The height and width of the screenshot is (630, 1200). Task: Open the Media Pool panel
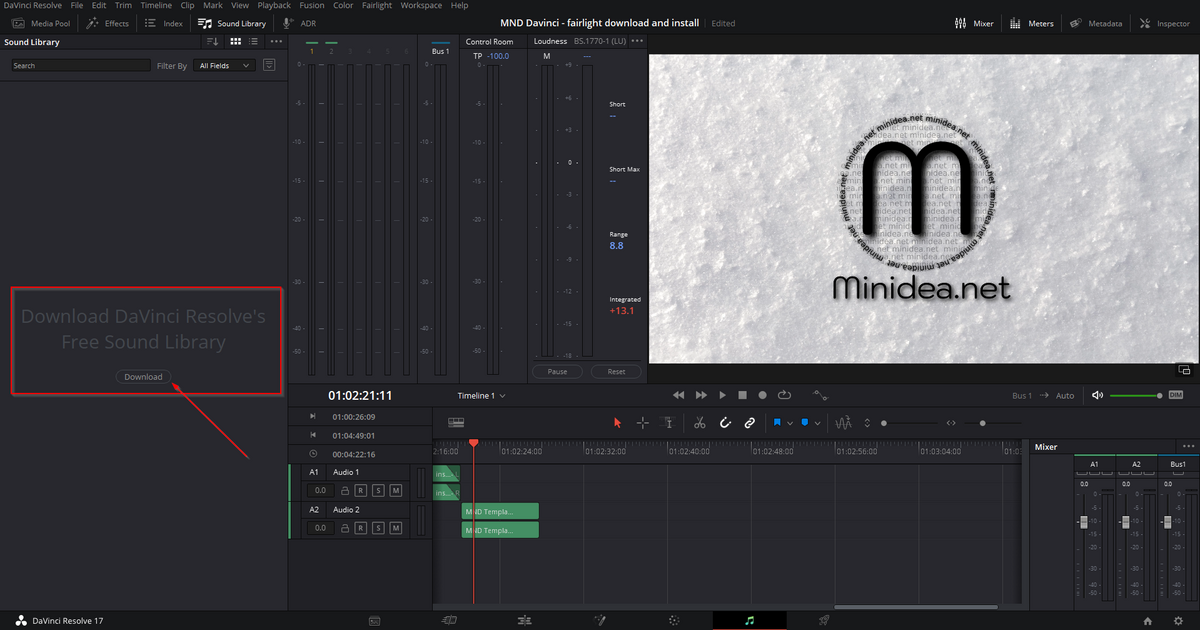tap(41, 23)
